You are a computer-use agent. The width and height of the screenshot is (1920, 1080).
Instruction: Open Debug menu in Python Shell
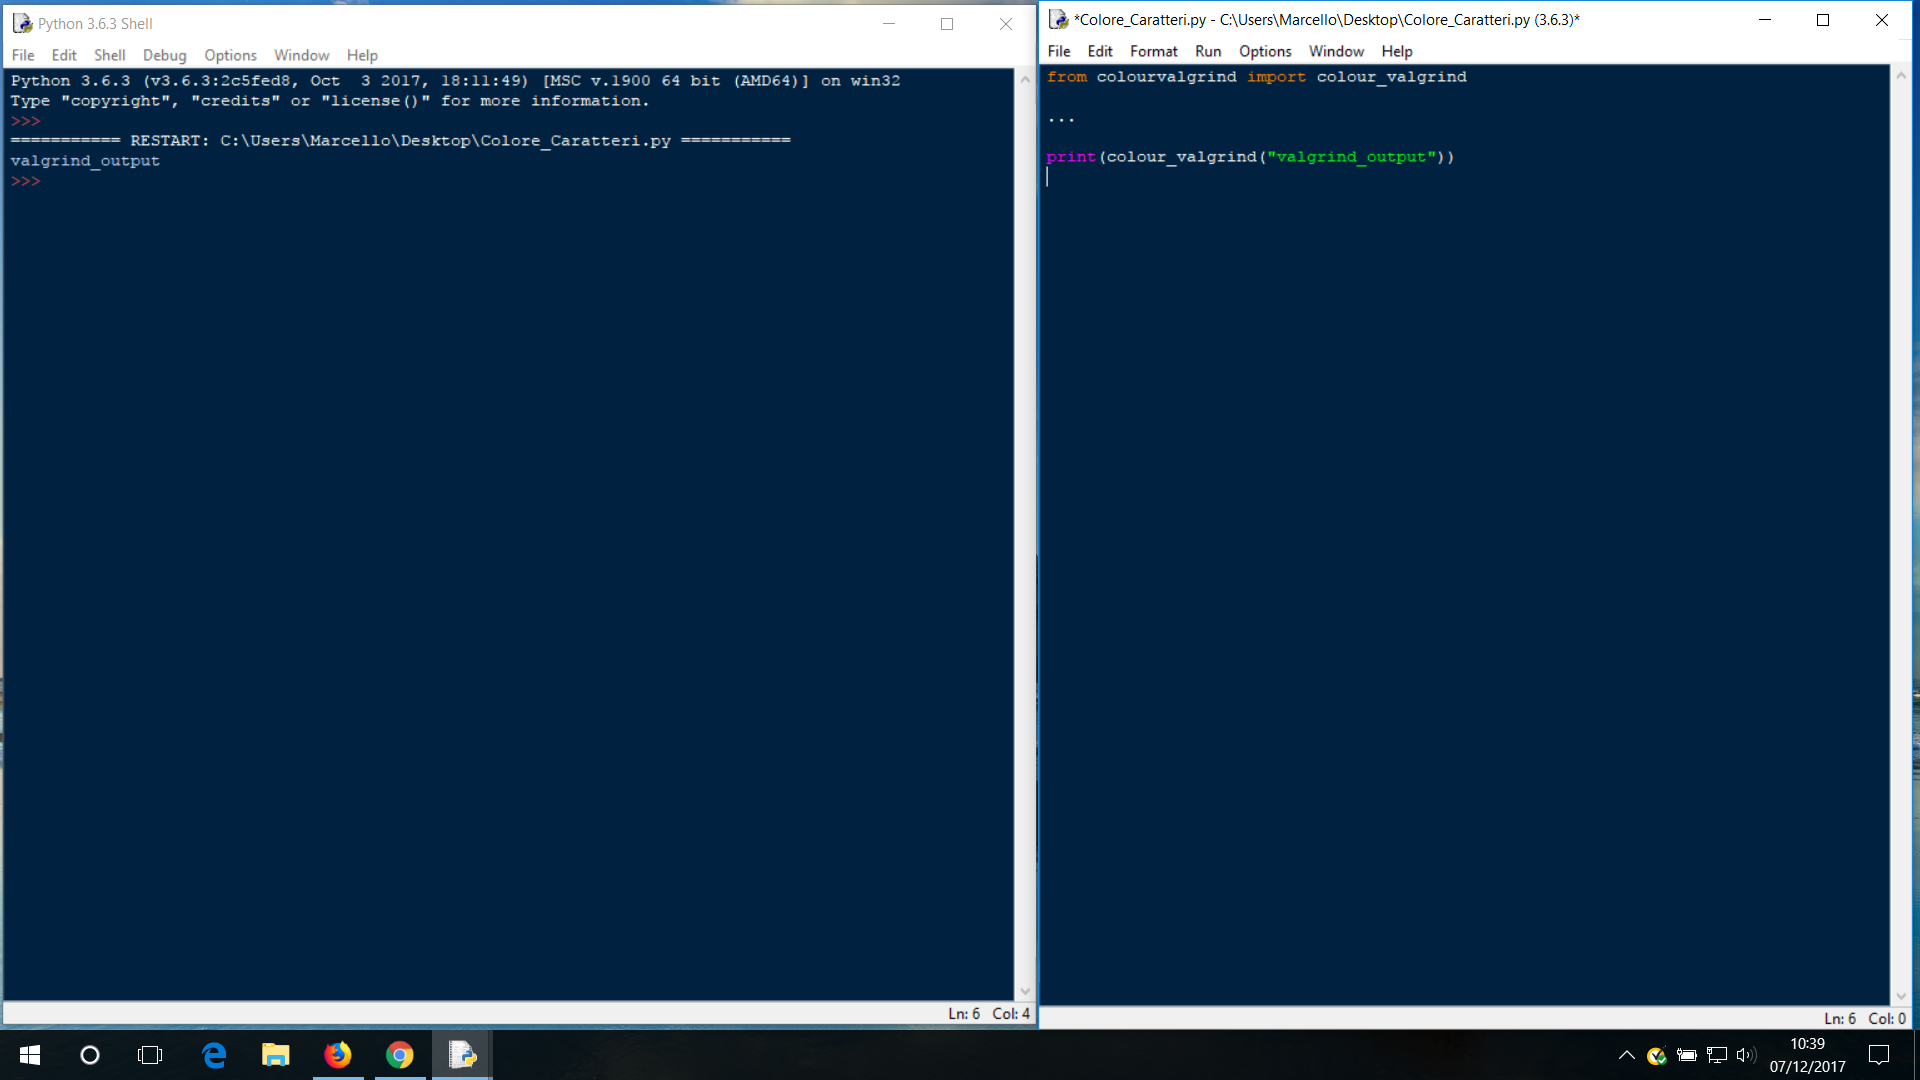(x=164, y=55)
